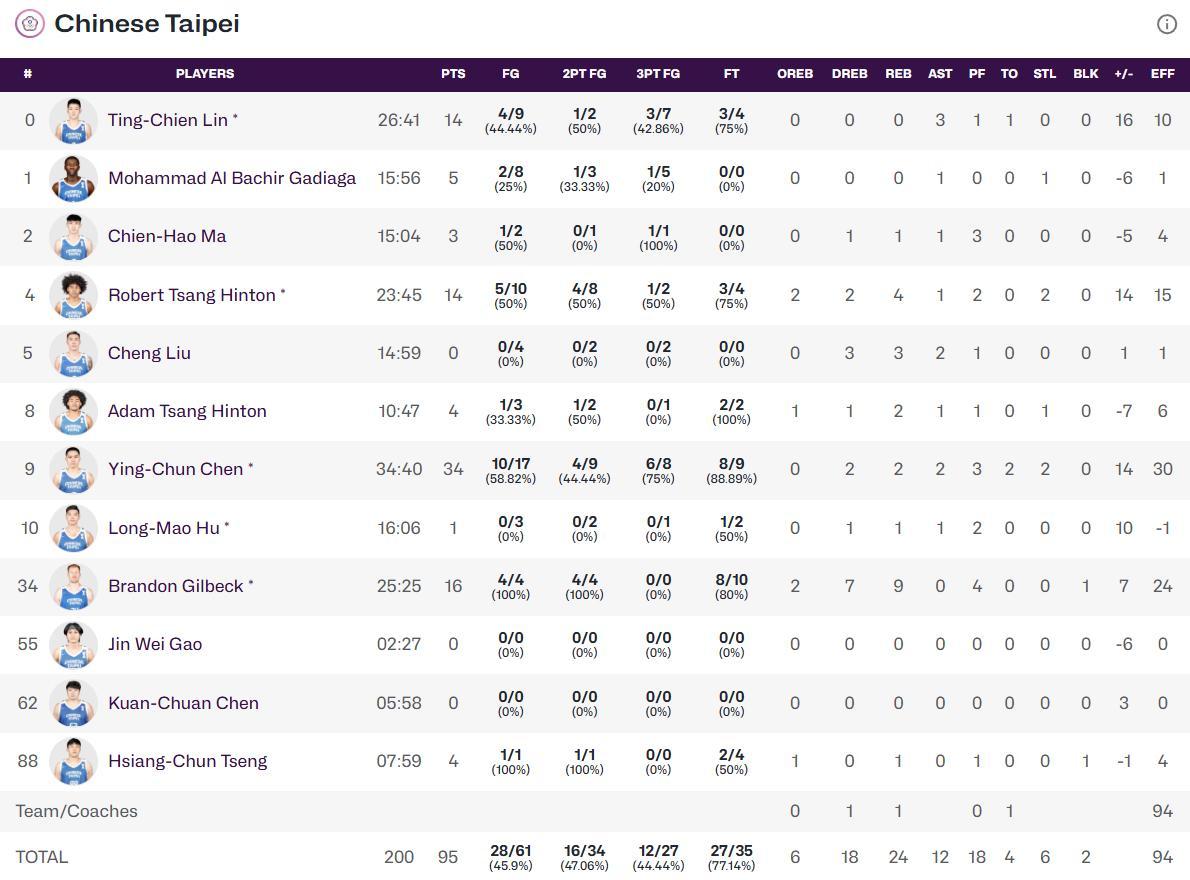Click the STL column header
The height and width of the screenshot is (880, 1190).
click(1045, 74)
